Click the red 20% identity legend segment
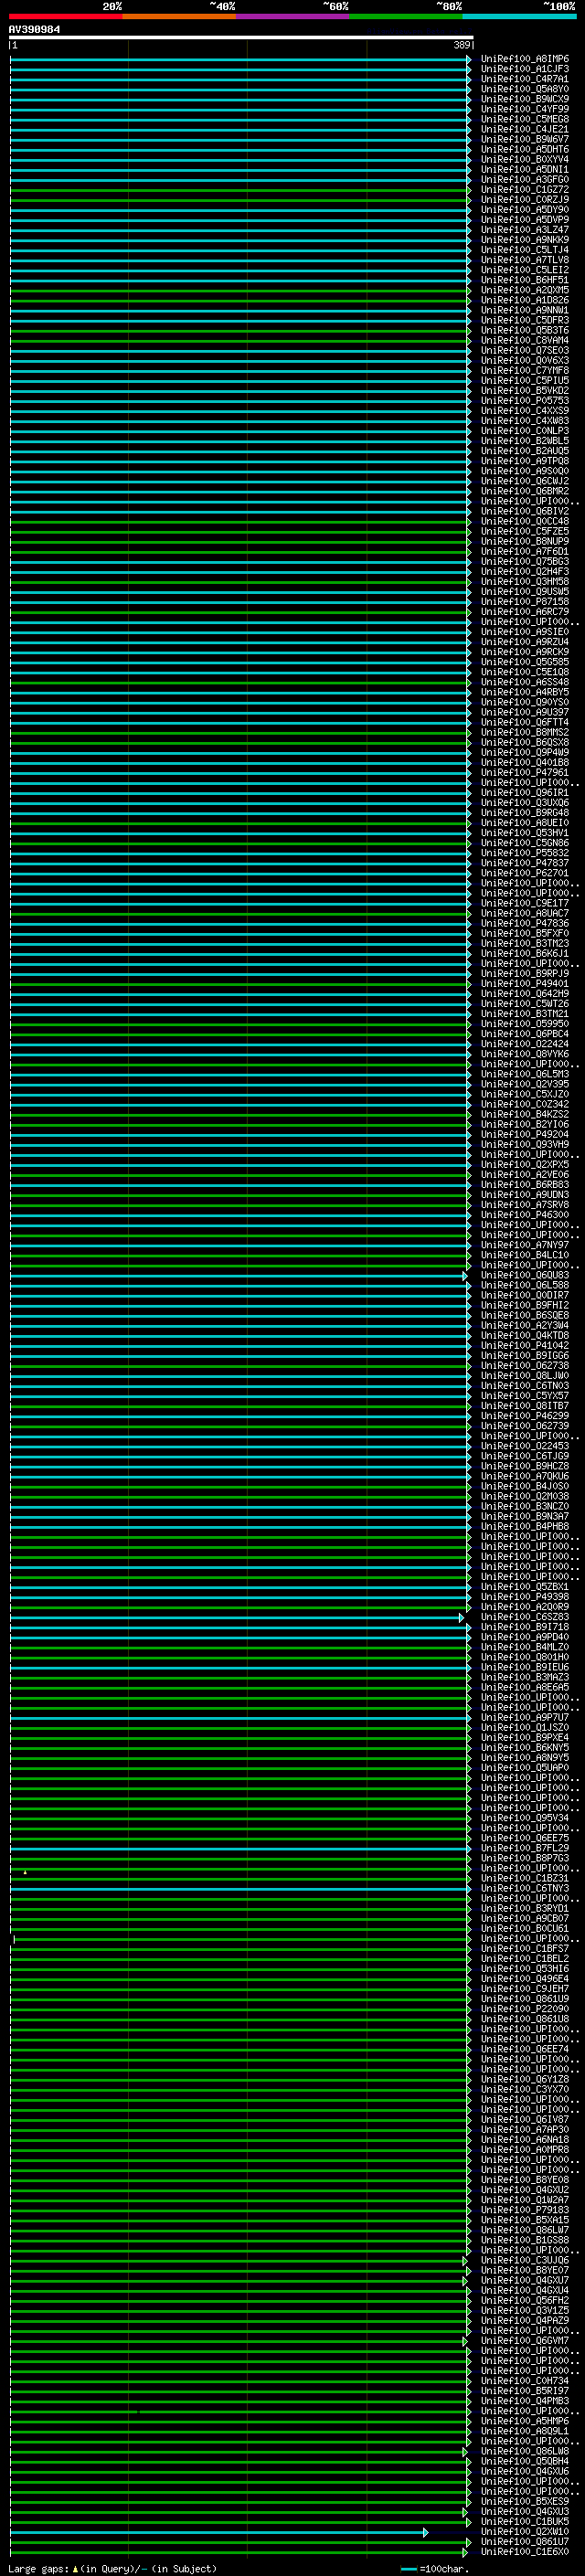The image size is (585, 2576). click(65, 16)
